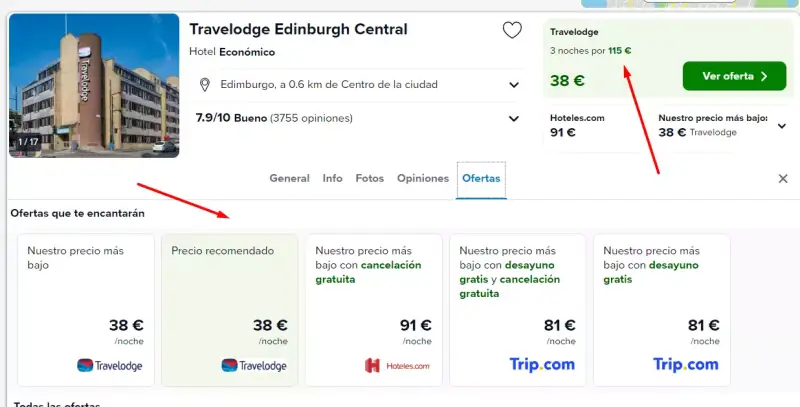
Task: Select the Fotos tab
Action: pos(369,179)
